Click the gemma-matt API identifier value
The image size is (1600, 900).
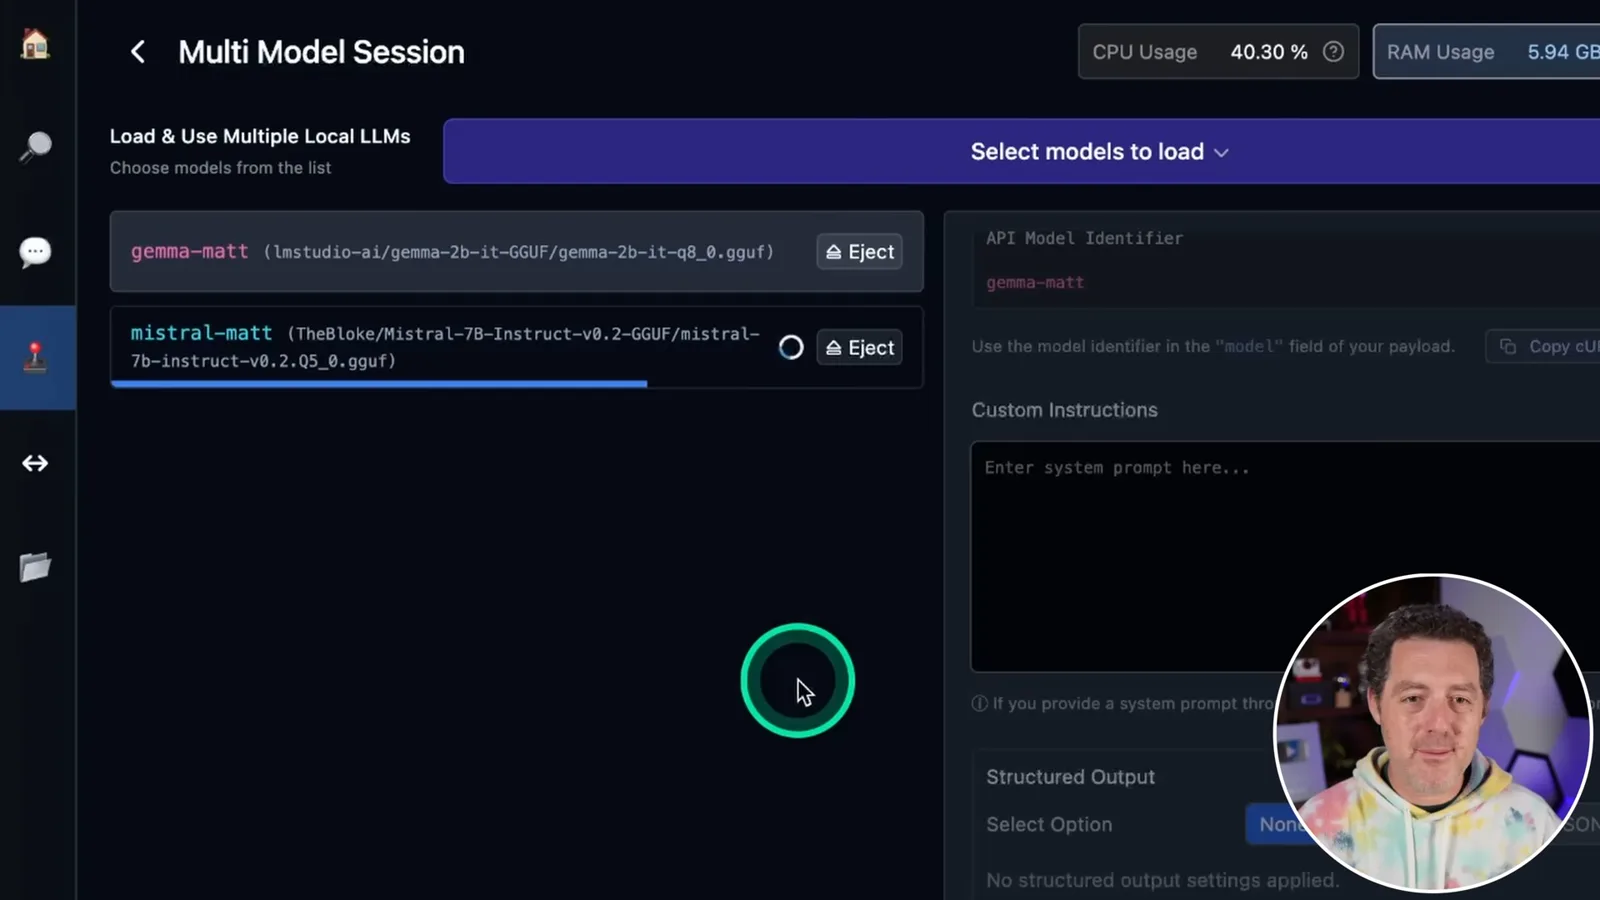pos(1035,283)
